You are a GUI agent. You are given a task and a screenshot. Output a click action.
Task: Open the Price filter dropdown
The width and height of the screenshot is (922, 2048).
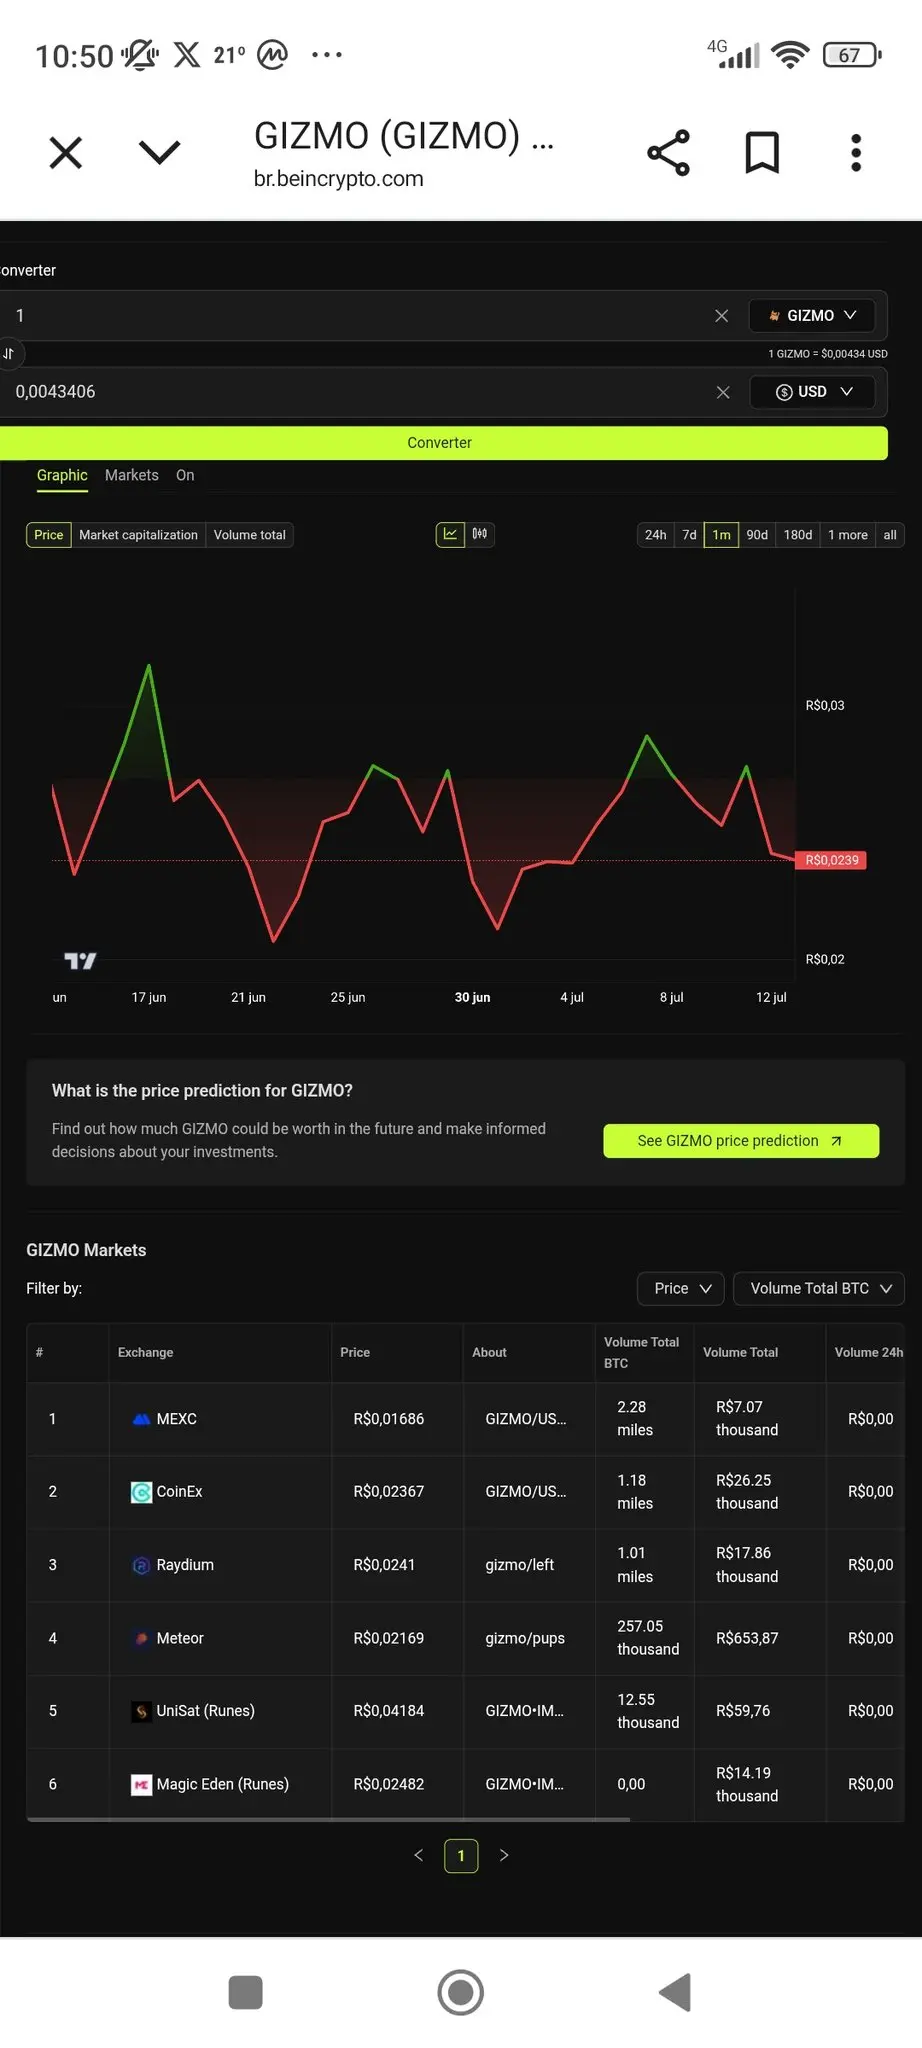[x=682, y=1289]
